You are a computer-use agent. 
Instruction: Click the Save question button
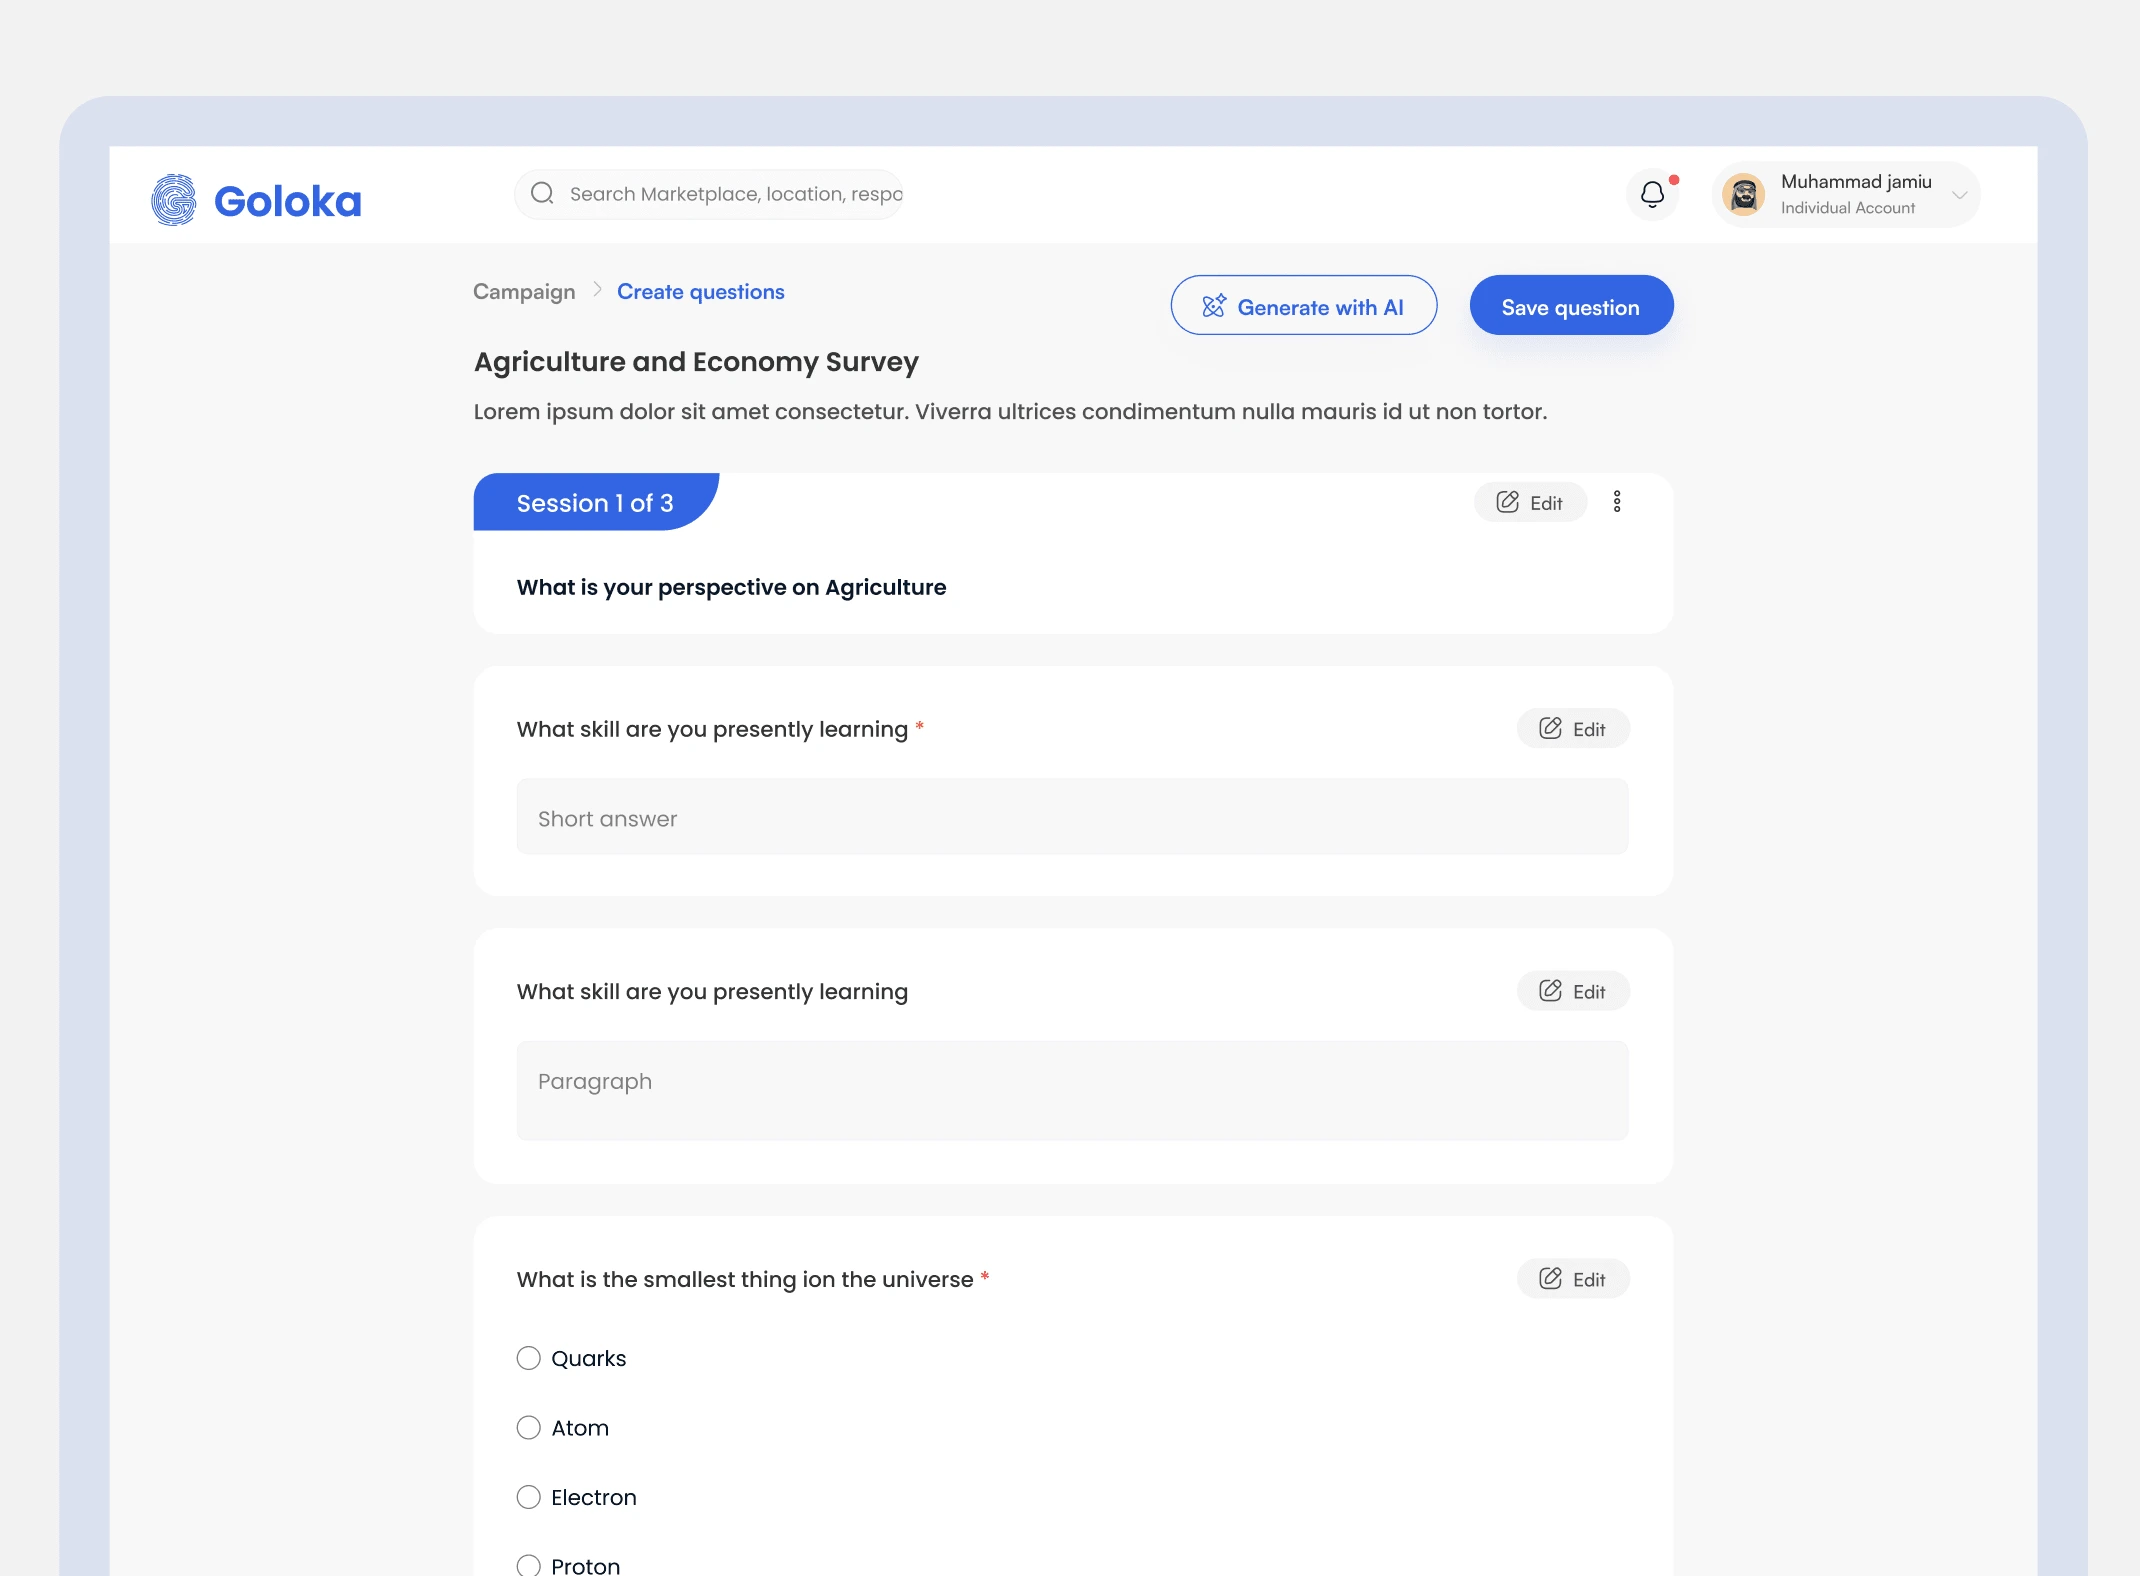coord(1570,306)
